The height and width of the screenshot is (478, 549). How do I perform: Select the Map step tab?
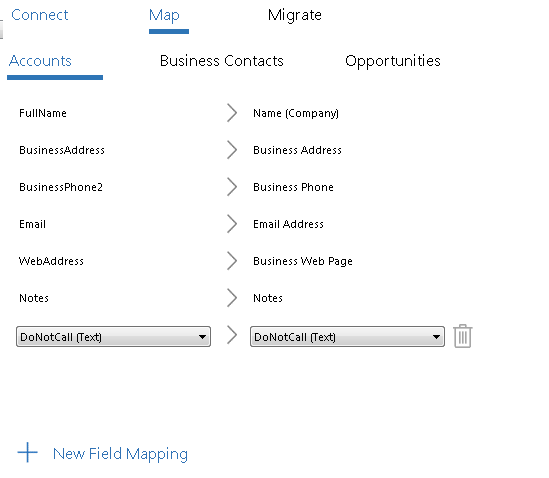[164, 16]
